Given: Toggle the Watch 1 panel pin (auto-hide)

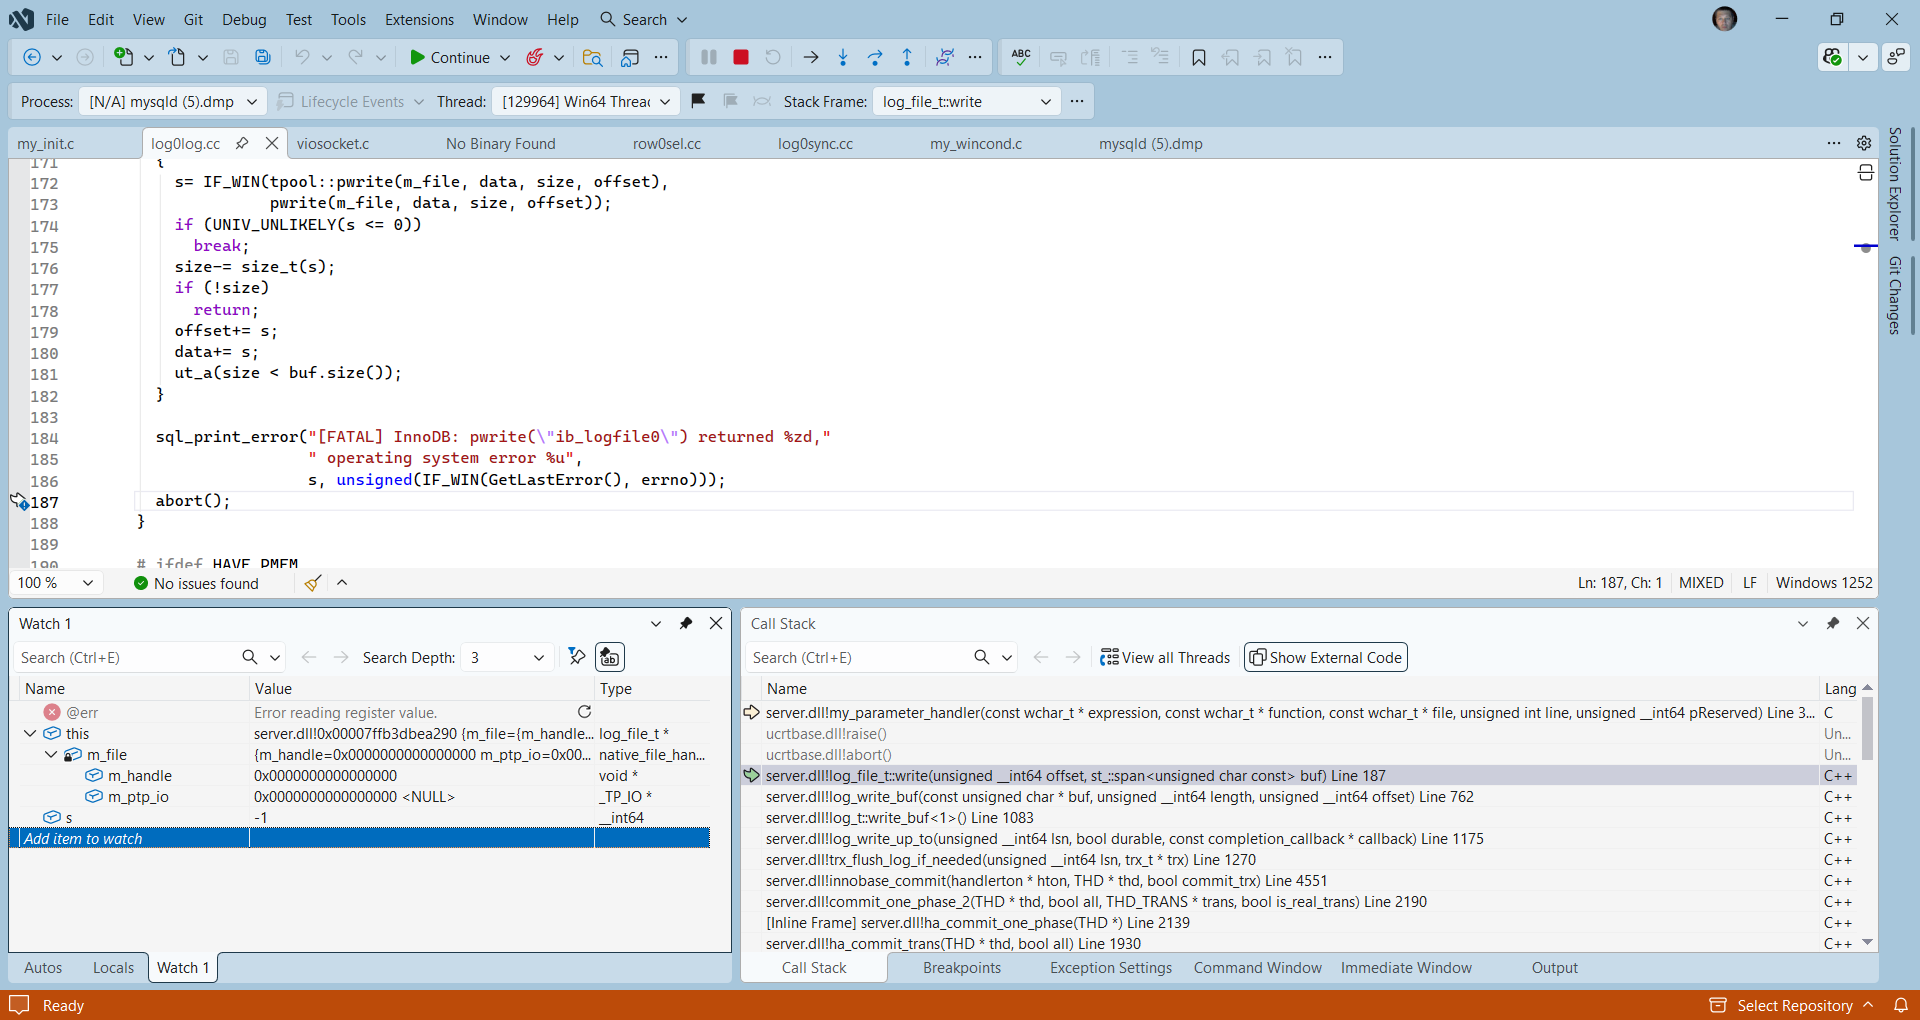Looking at the screenshot, I should point(686,623).
